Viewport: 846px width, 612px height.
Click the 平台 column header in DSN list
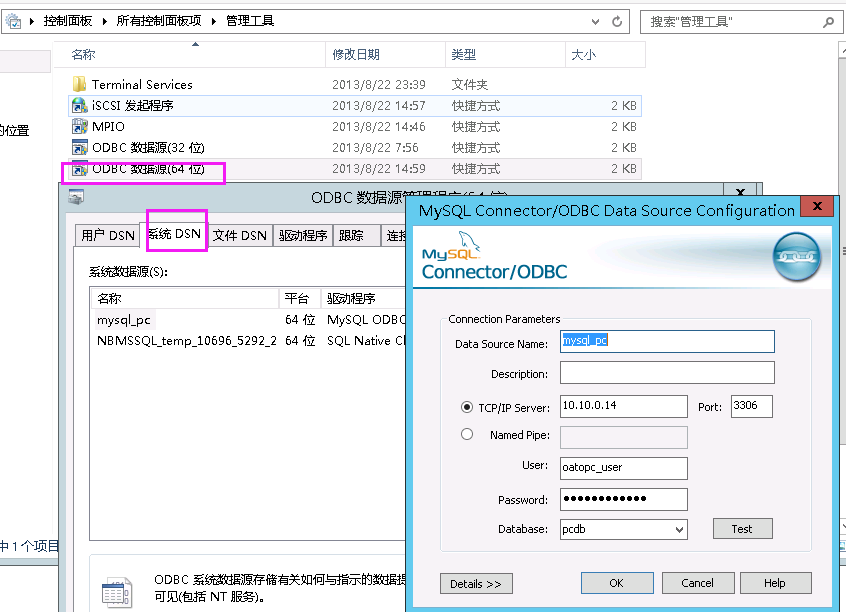(x=300, y=298)
